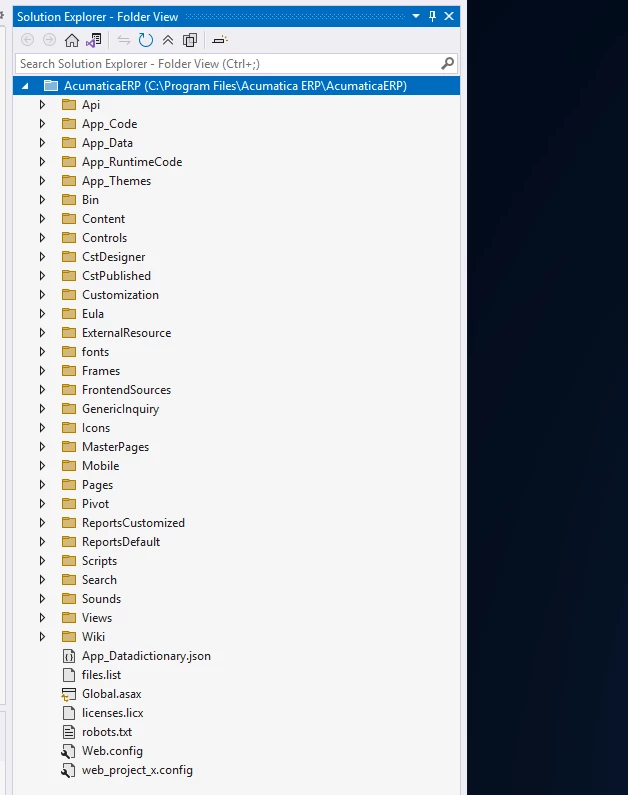This screenshot has height=795, width=628.
Task: Expand the App_Themes folder
Action: click(43, 181)
